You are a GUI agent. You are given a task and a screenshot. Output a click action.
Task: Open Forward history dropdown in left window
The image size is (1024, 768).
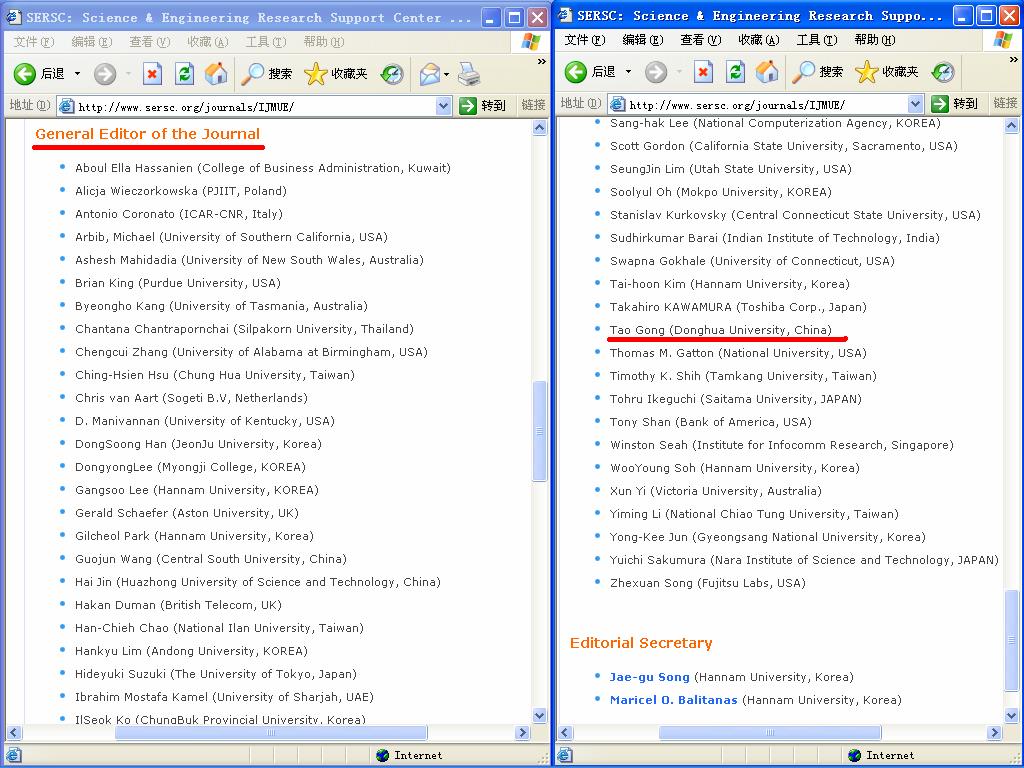[x=128, y=74]
